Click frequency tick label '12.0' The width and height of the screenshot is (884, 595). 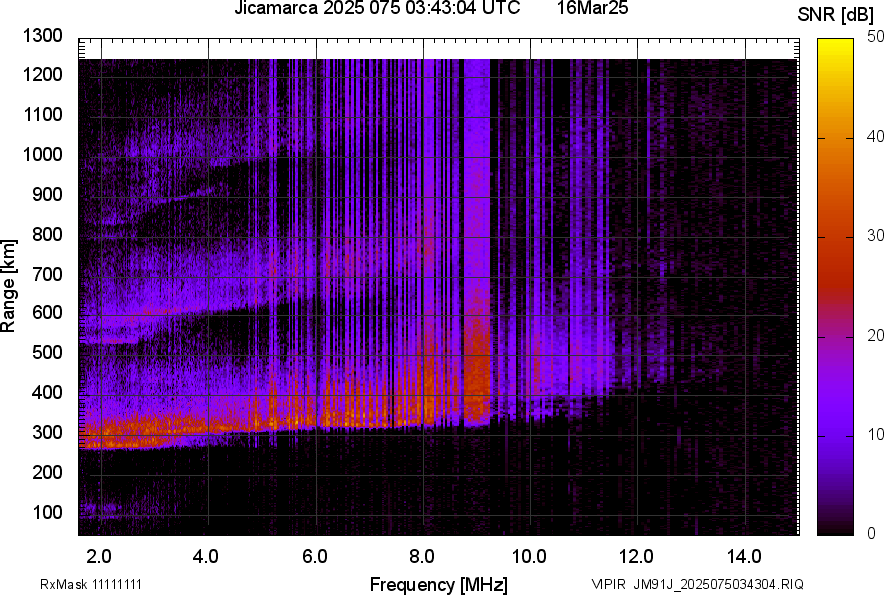(637, 557)
